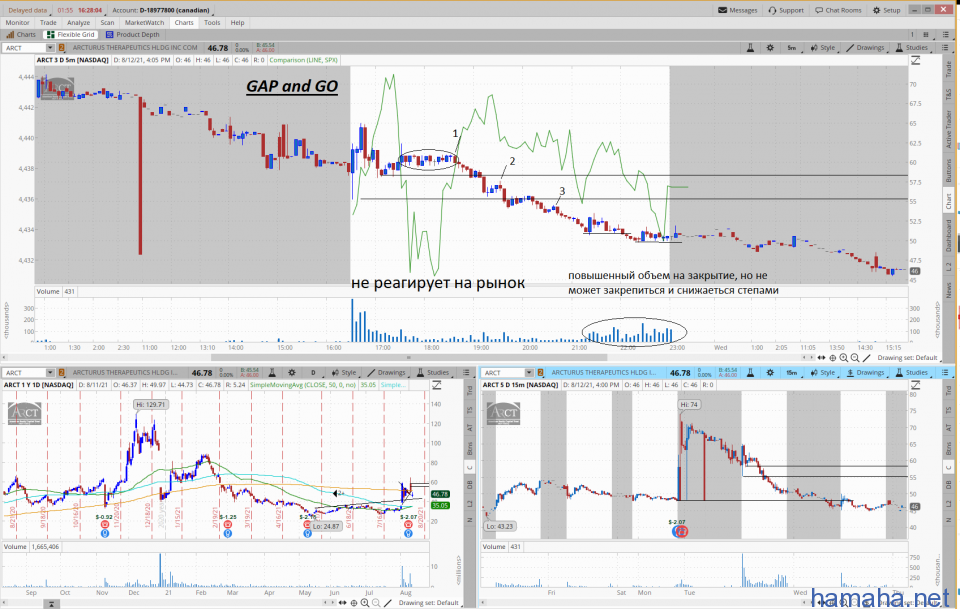960x609 pixels.
Task: Click the pan arrows icon below the top chart
Action: pyautogui.click(x=821, y=358)
